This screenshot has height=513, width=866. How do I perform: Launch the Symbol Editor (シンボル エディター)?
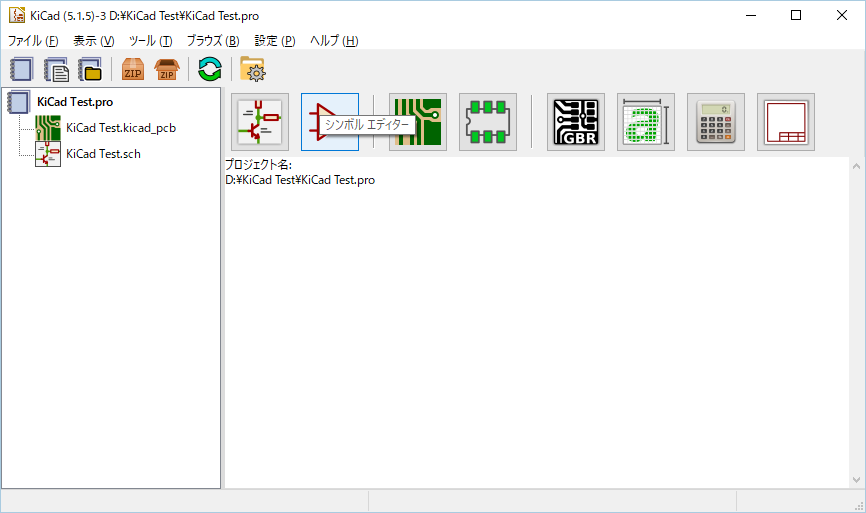click(x=330, y=122)
